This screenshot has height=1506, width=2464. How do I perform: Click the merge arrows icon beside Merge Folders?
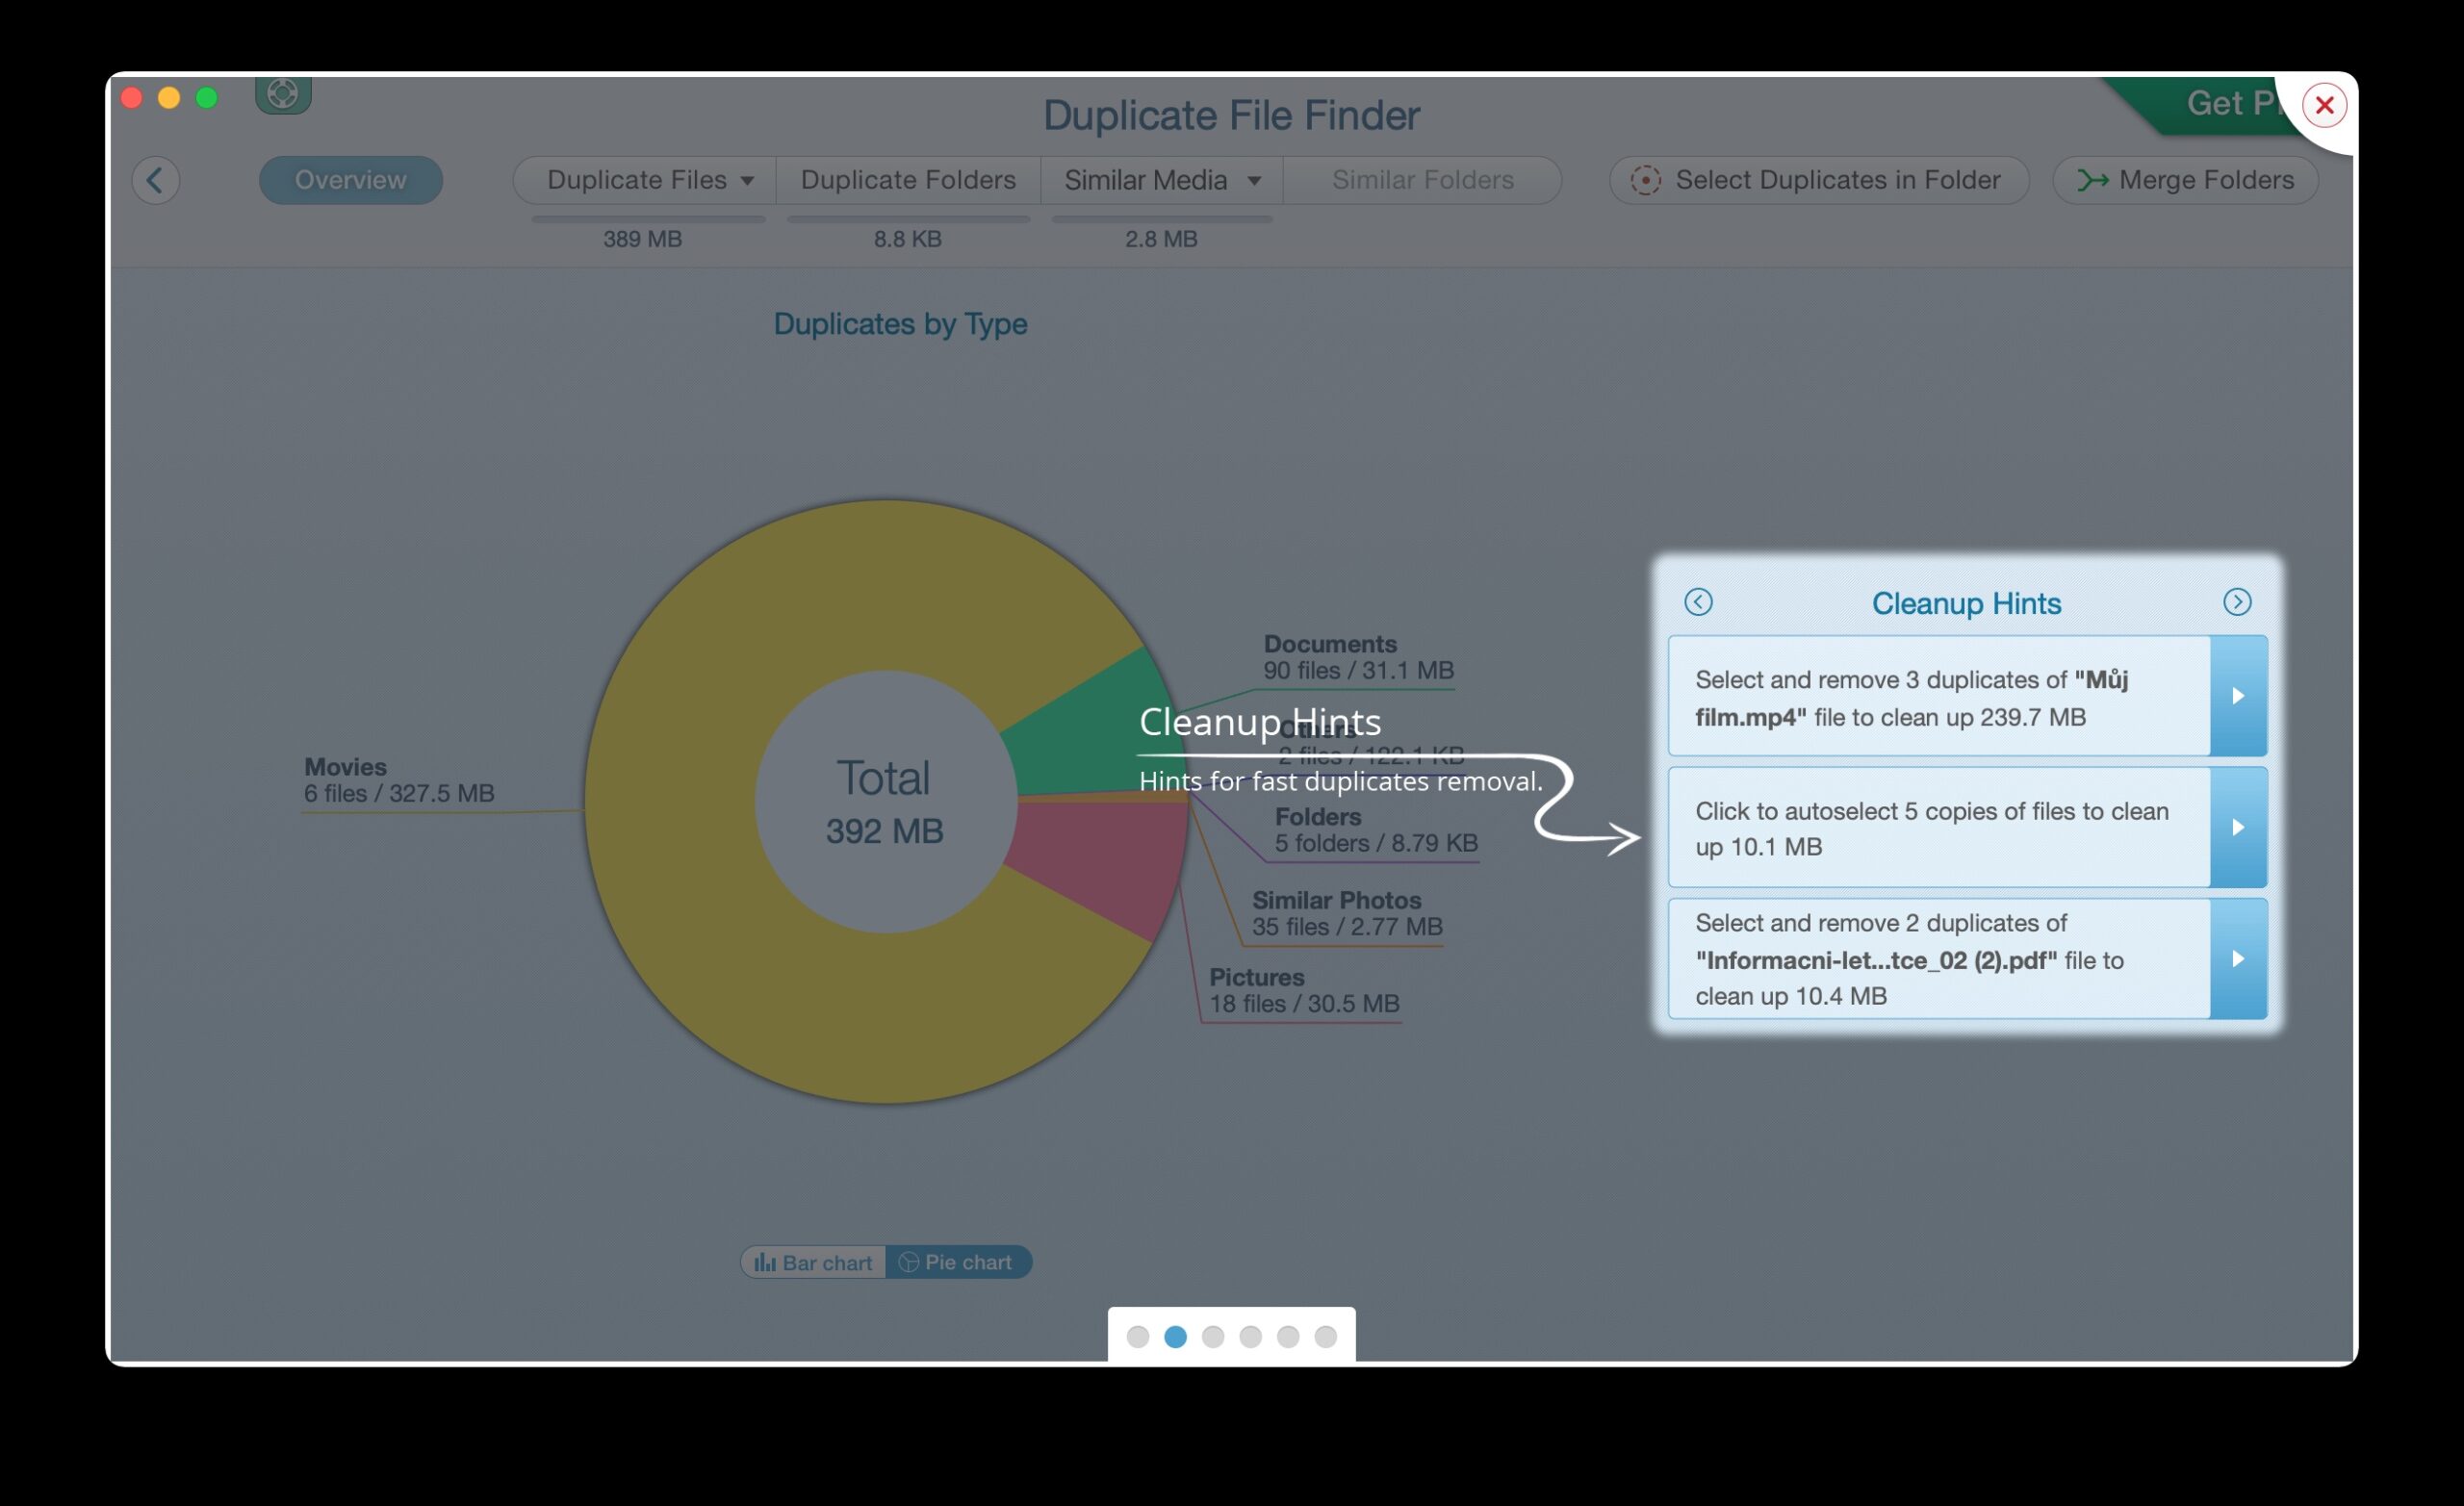(x=2095, y=180)
